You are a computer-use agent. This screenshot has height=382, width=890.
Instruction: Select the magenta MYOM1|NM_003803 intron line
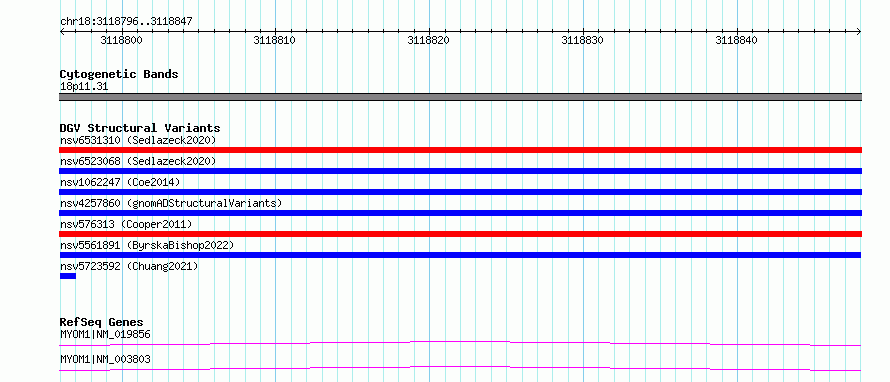(460, 368)
